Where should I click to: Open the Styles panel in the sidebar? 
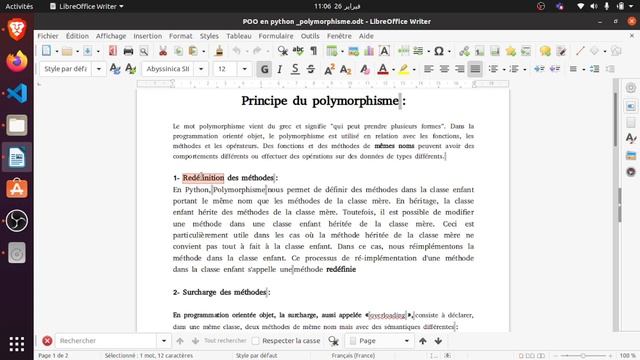631,138
